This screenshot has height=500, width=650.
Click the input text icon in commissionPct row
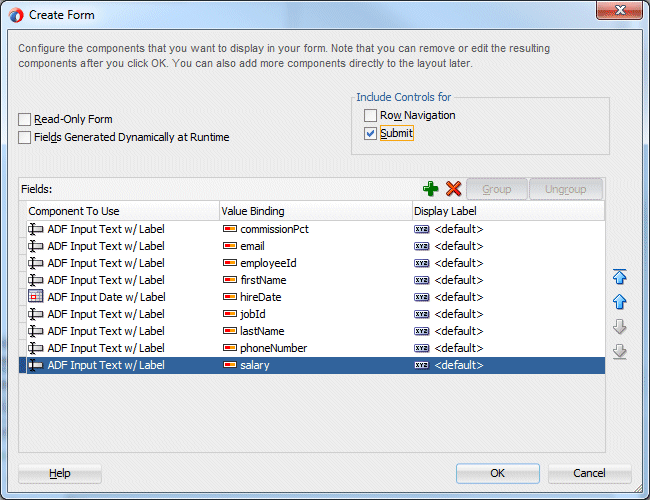[36, 229]
